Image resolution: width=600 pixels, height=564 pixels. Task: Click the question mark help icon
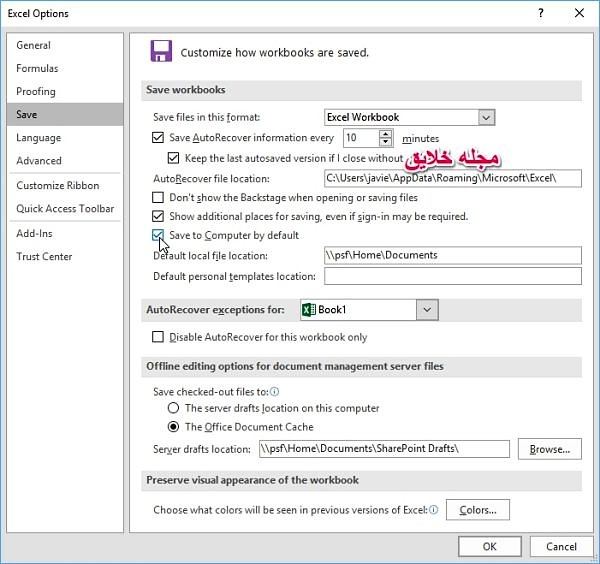coord(541,13)
